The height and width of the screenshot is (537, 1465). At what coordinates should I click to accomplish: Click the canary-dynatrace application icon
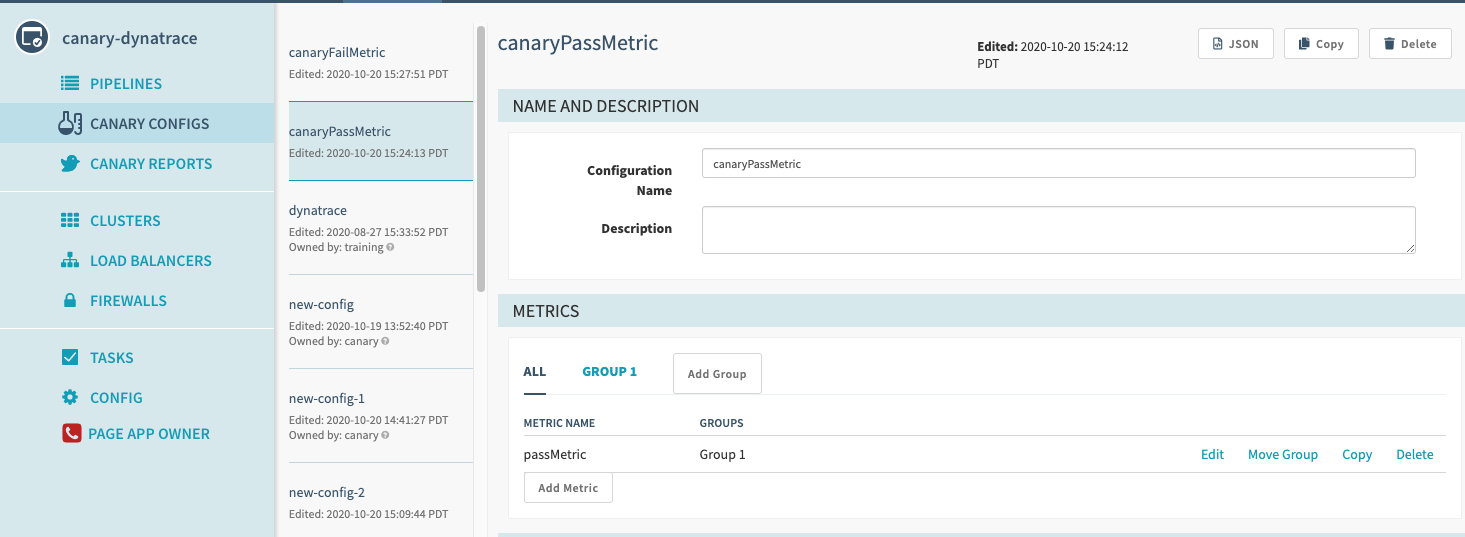pos(32,38)
